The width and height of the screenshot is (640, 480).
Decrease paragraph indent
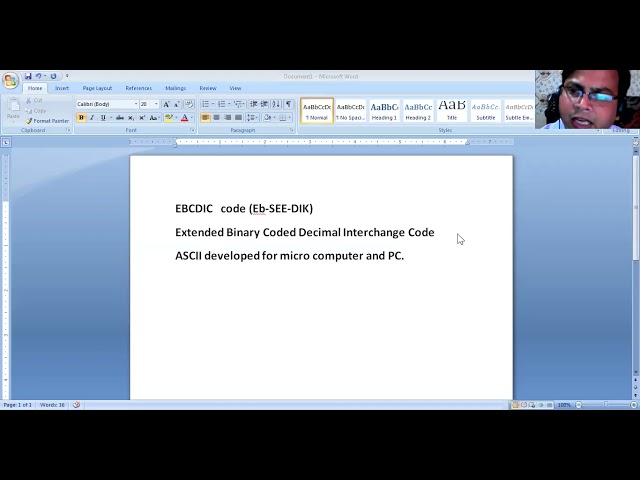[253, 104]
